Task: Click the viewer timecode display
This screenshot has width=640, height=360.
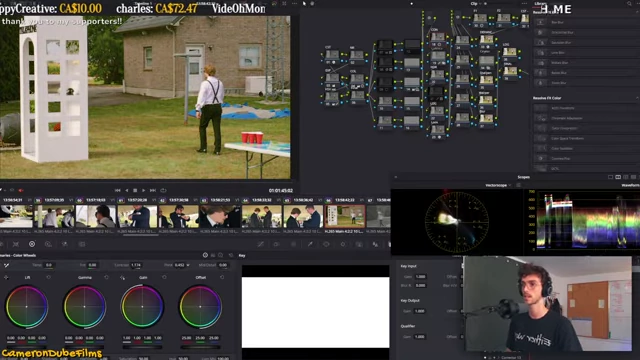Action: coord(280,191)
